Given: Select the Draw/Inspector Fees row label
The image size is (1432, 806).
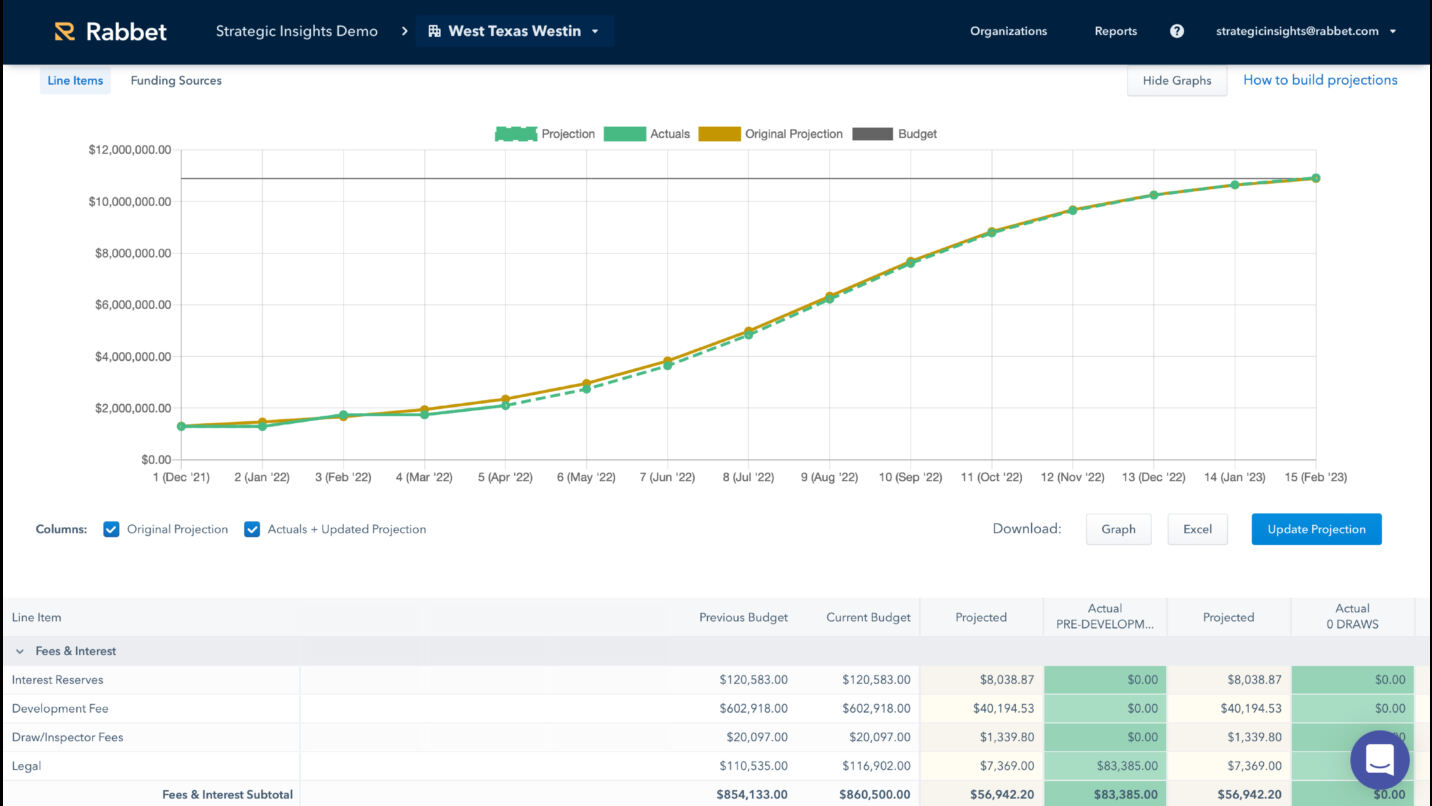Looking at the screenshot, I should [x=66, y=737].
